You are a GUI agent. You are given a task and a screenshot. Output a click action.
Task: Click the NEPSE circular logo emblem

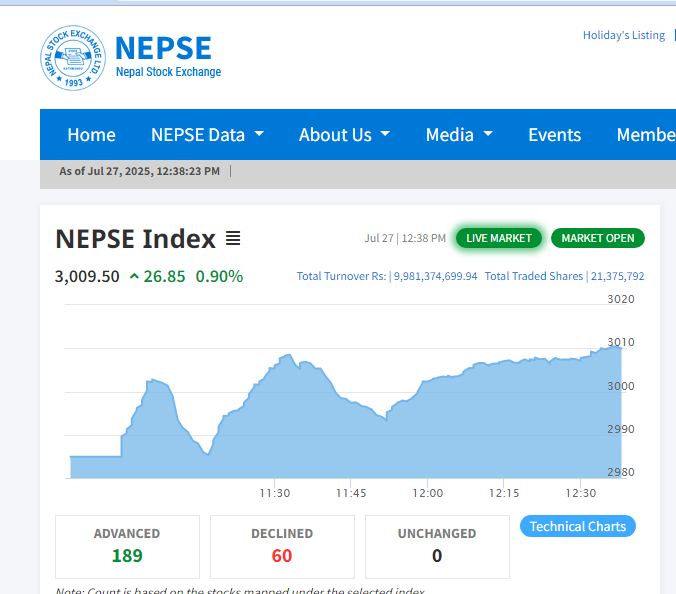click(72, 57)
